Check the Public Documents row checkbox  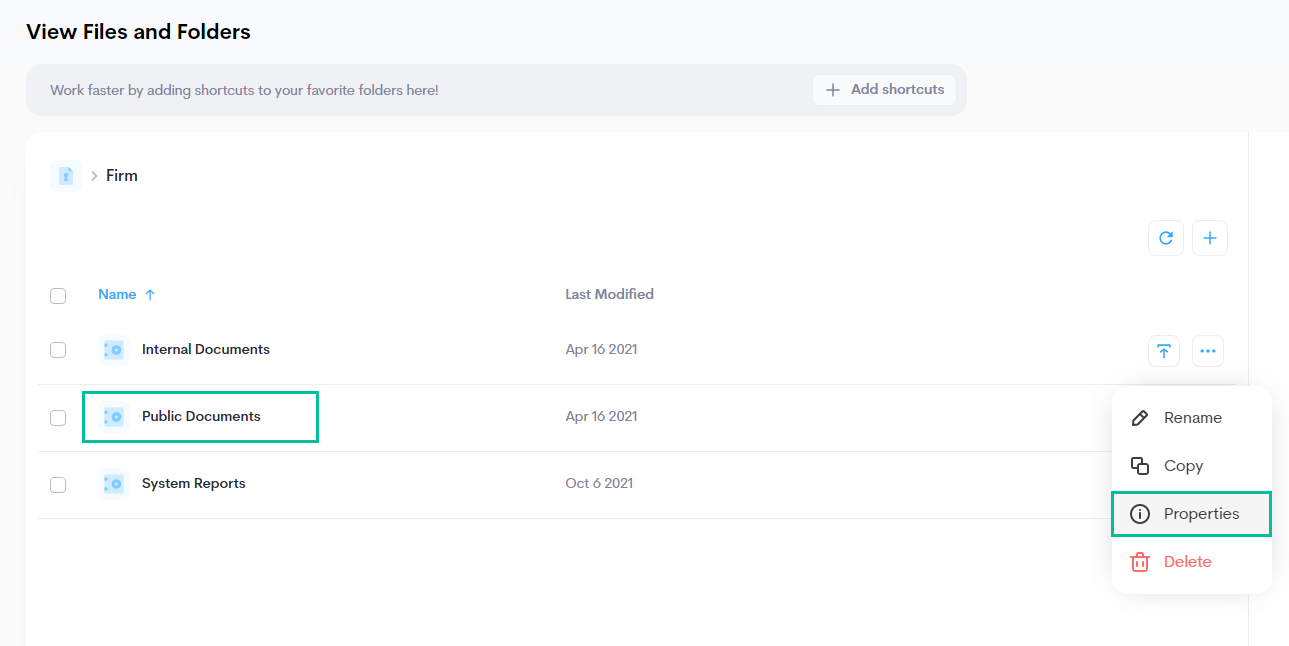(58, 418)
